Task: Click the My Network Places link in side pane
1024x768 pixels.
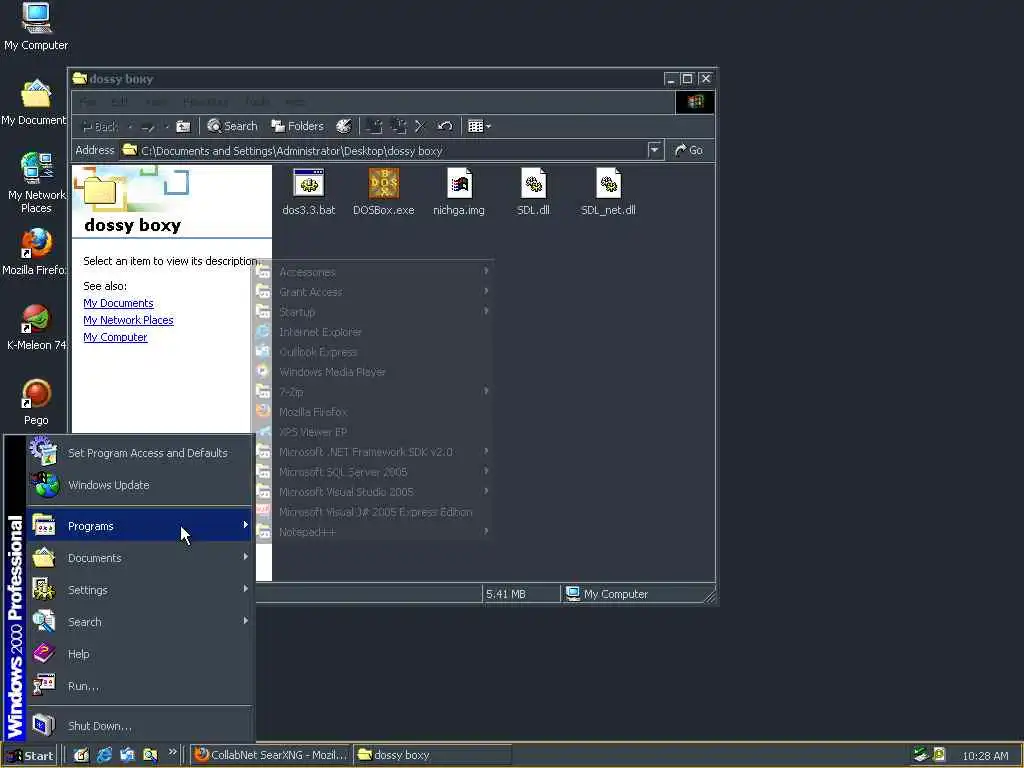Action: (128, 320)
